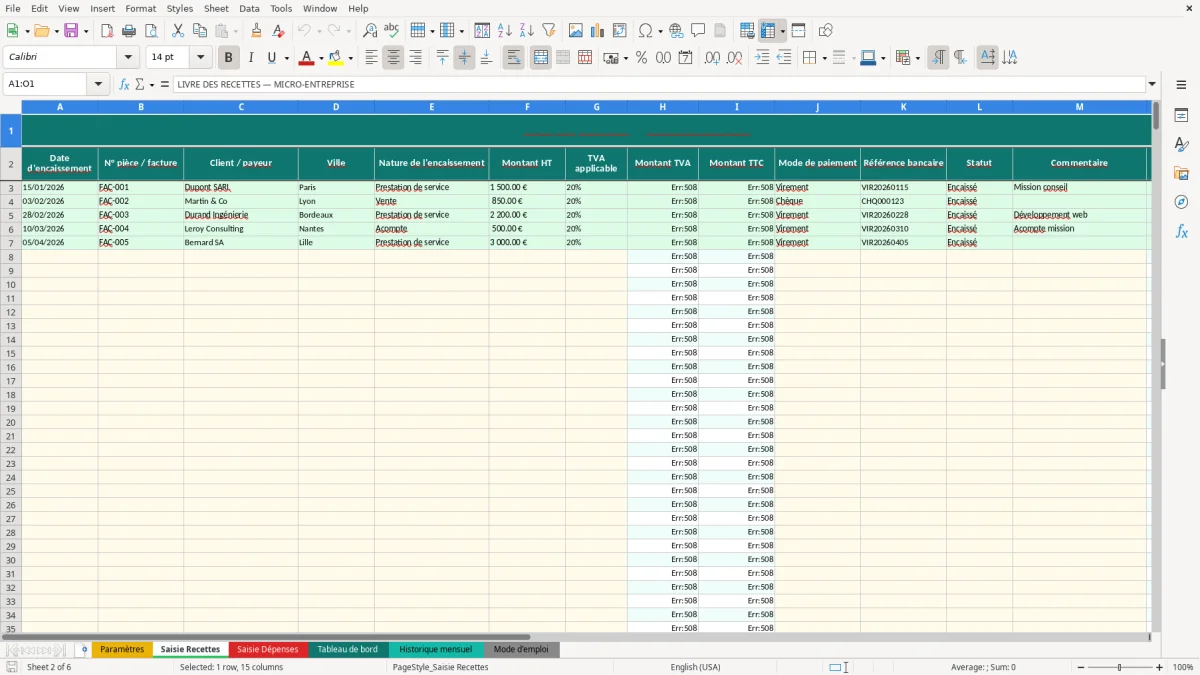The height and width of the screenshot is (675, 1200).
Task: Activate the Clone Formatting paintbrush
Action: 256,31
